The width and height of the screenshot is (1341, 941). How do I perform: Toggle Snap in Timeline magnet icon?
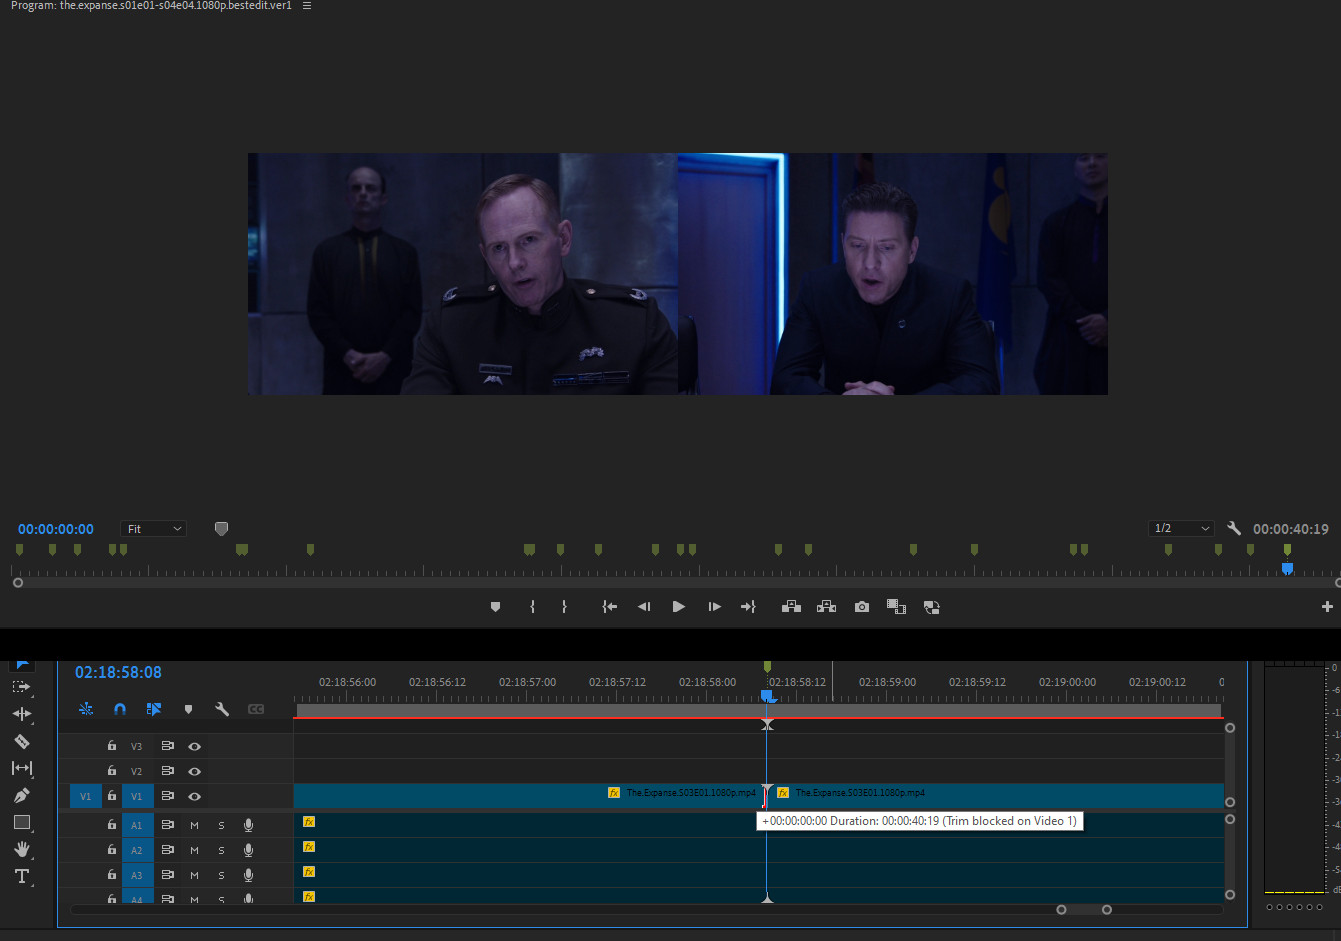(x=120, y=709)
